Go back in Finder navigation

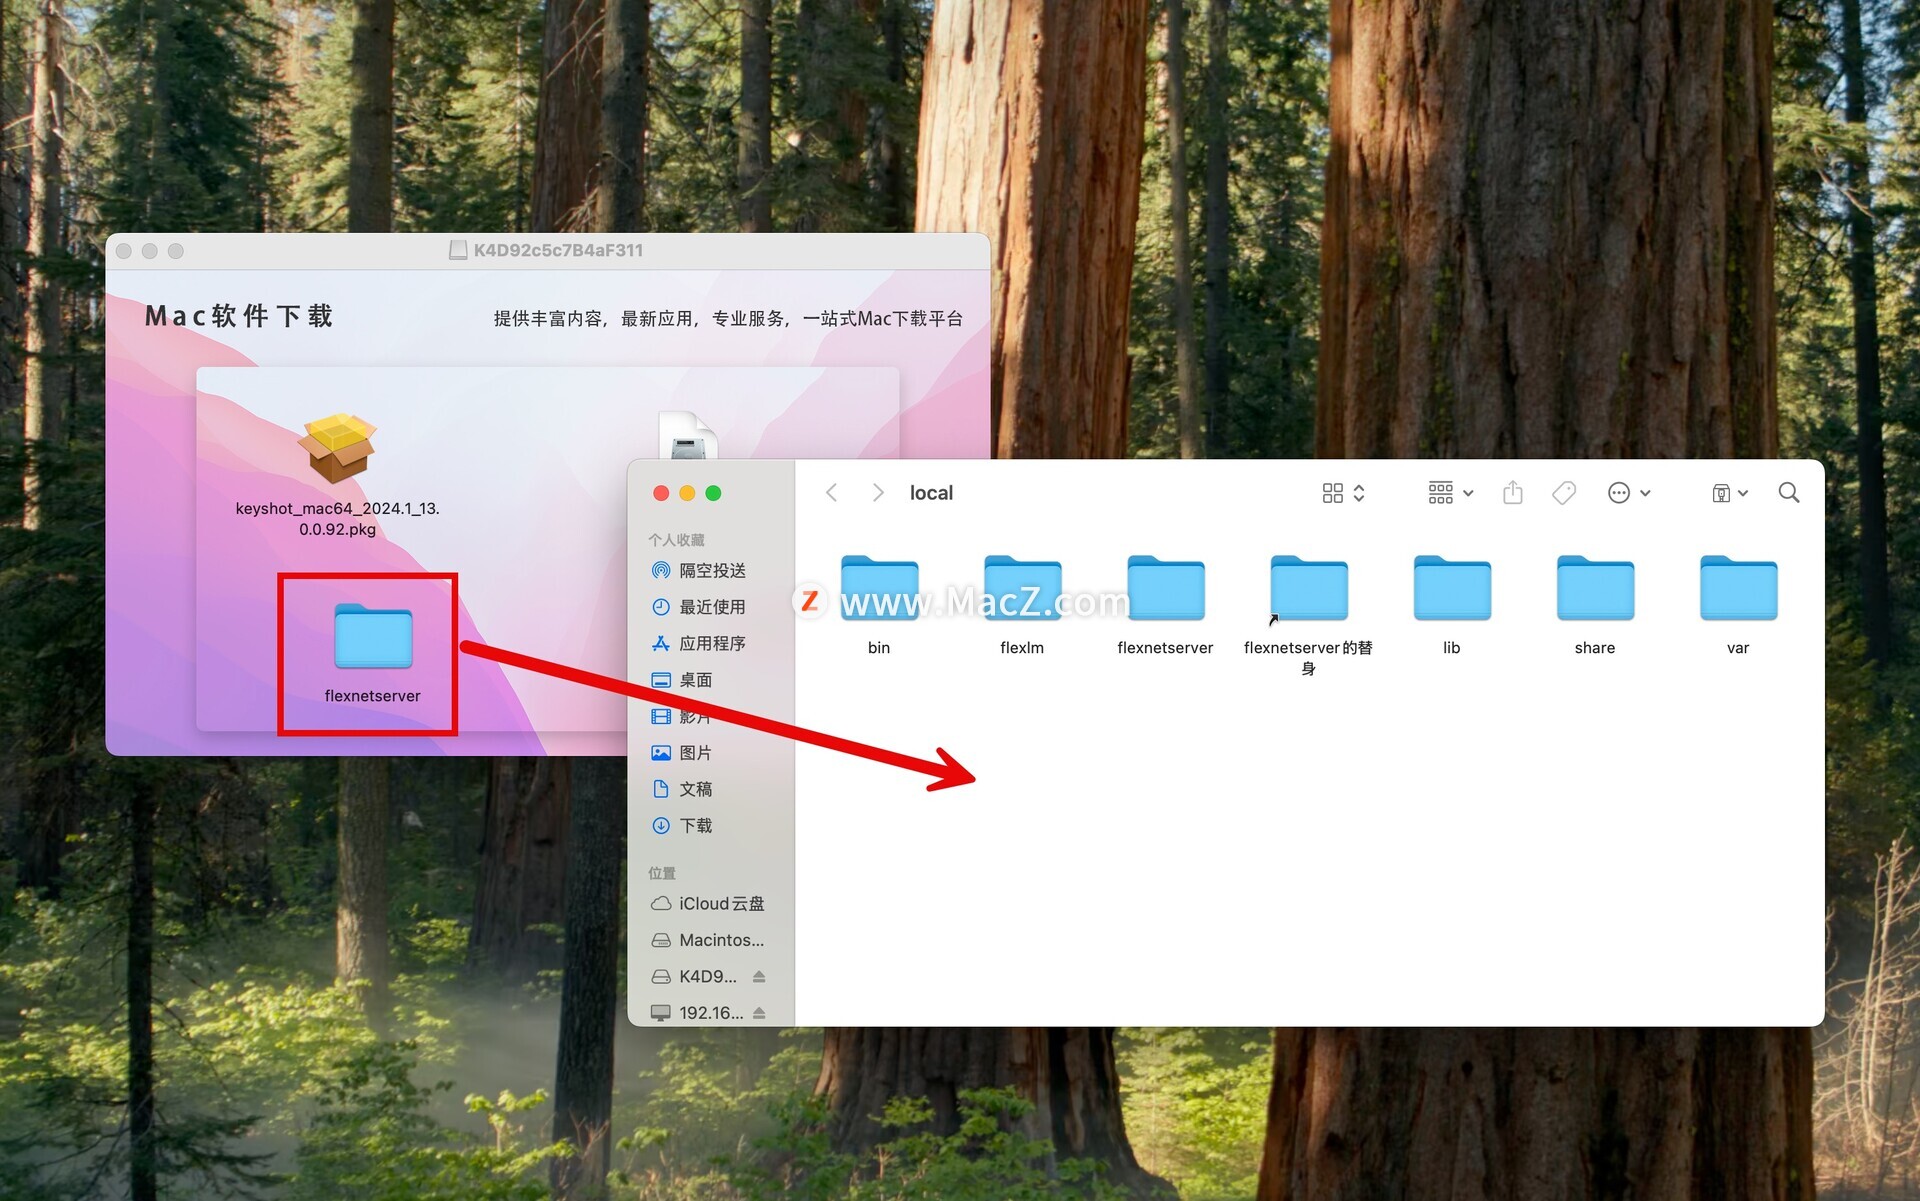(x=831, y=492)
